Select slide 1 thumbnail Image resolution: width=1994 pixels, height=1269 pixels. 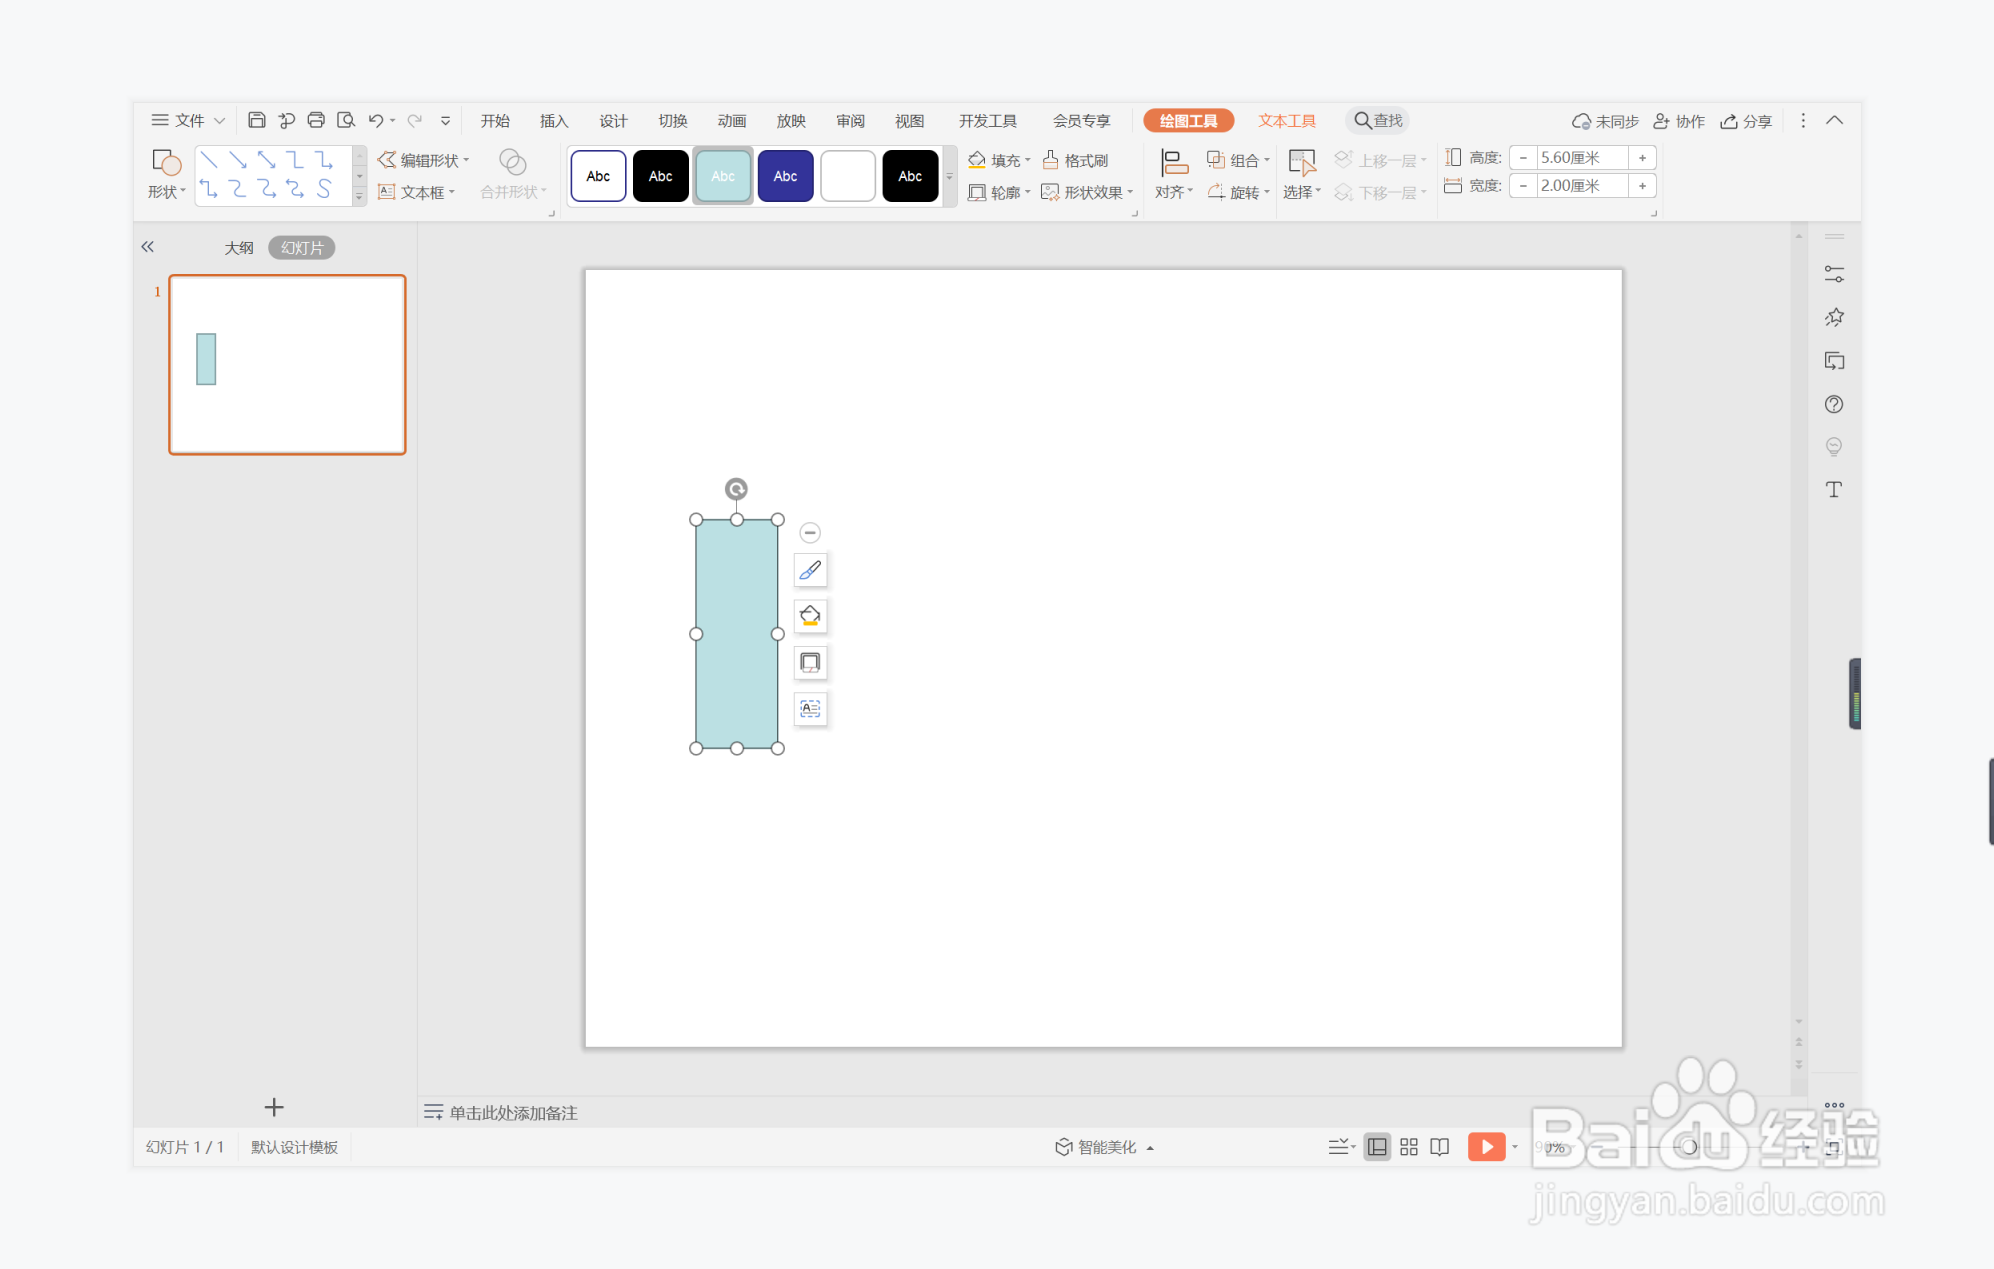(287, 364)
